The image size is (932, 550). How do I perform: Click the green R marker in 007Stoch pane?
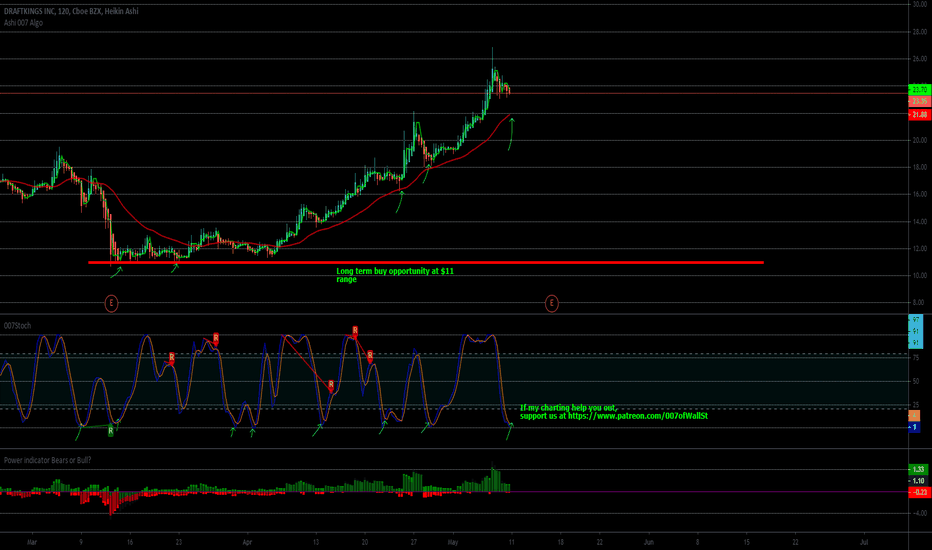tap(111, 430)
